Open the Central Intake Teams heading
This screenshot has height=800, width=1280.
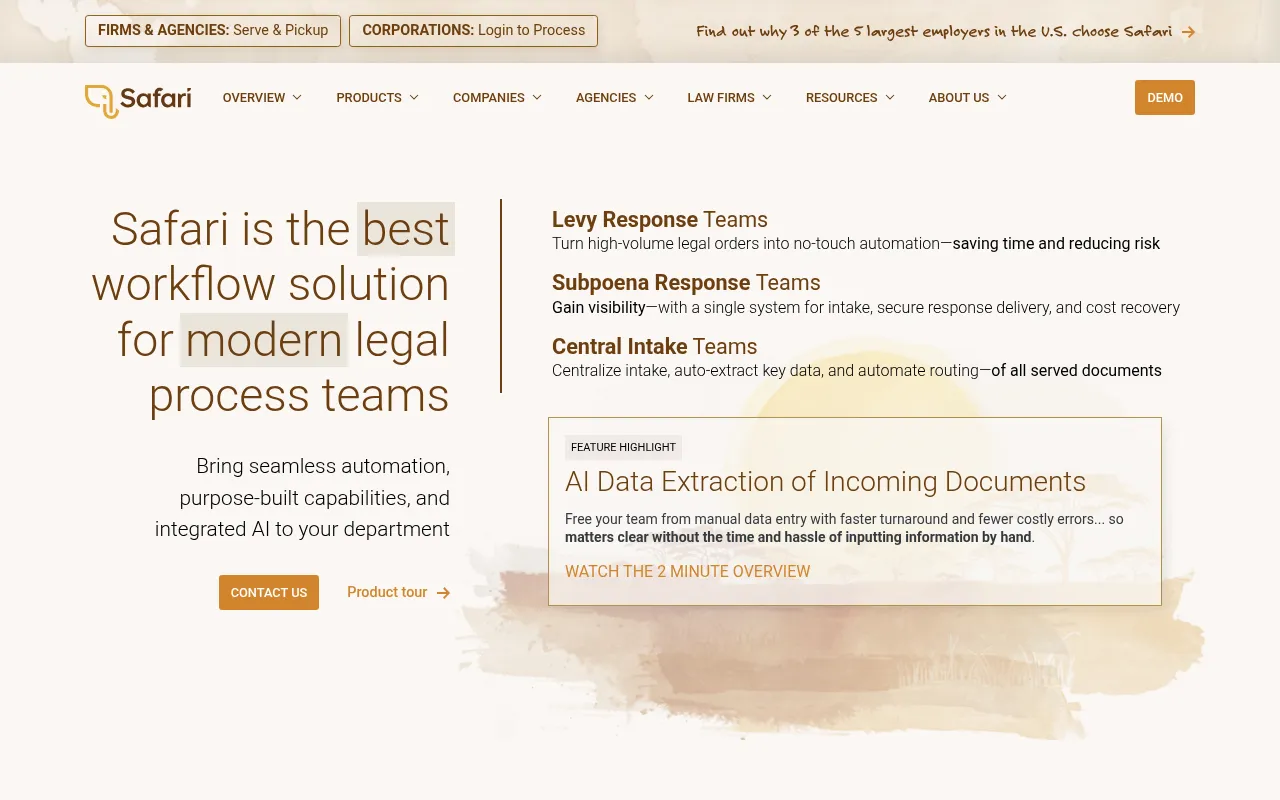click(655, 347)
